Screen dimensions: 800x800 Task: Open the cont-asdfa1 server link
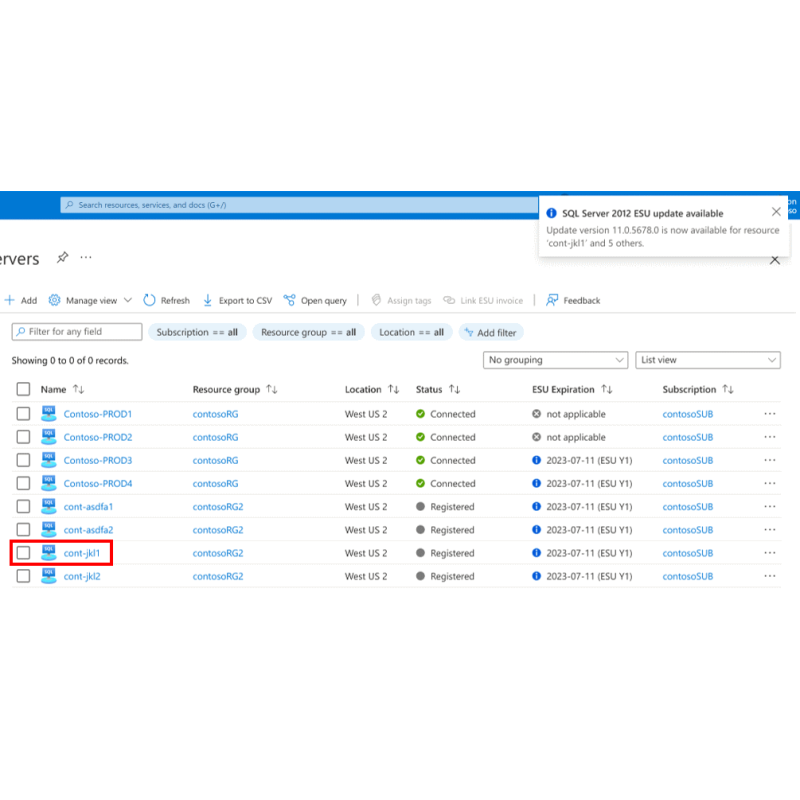(x=88, y=507)
